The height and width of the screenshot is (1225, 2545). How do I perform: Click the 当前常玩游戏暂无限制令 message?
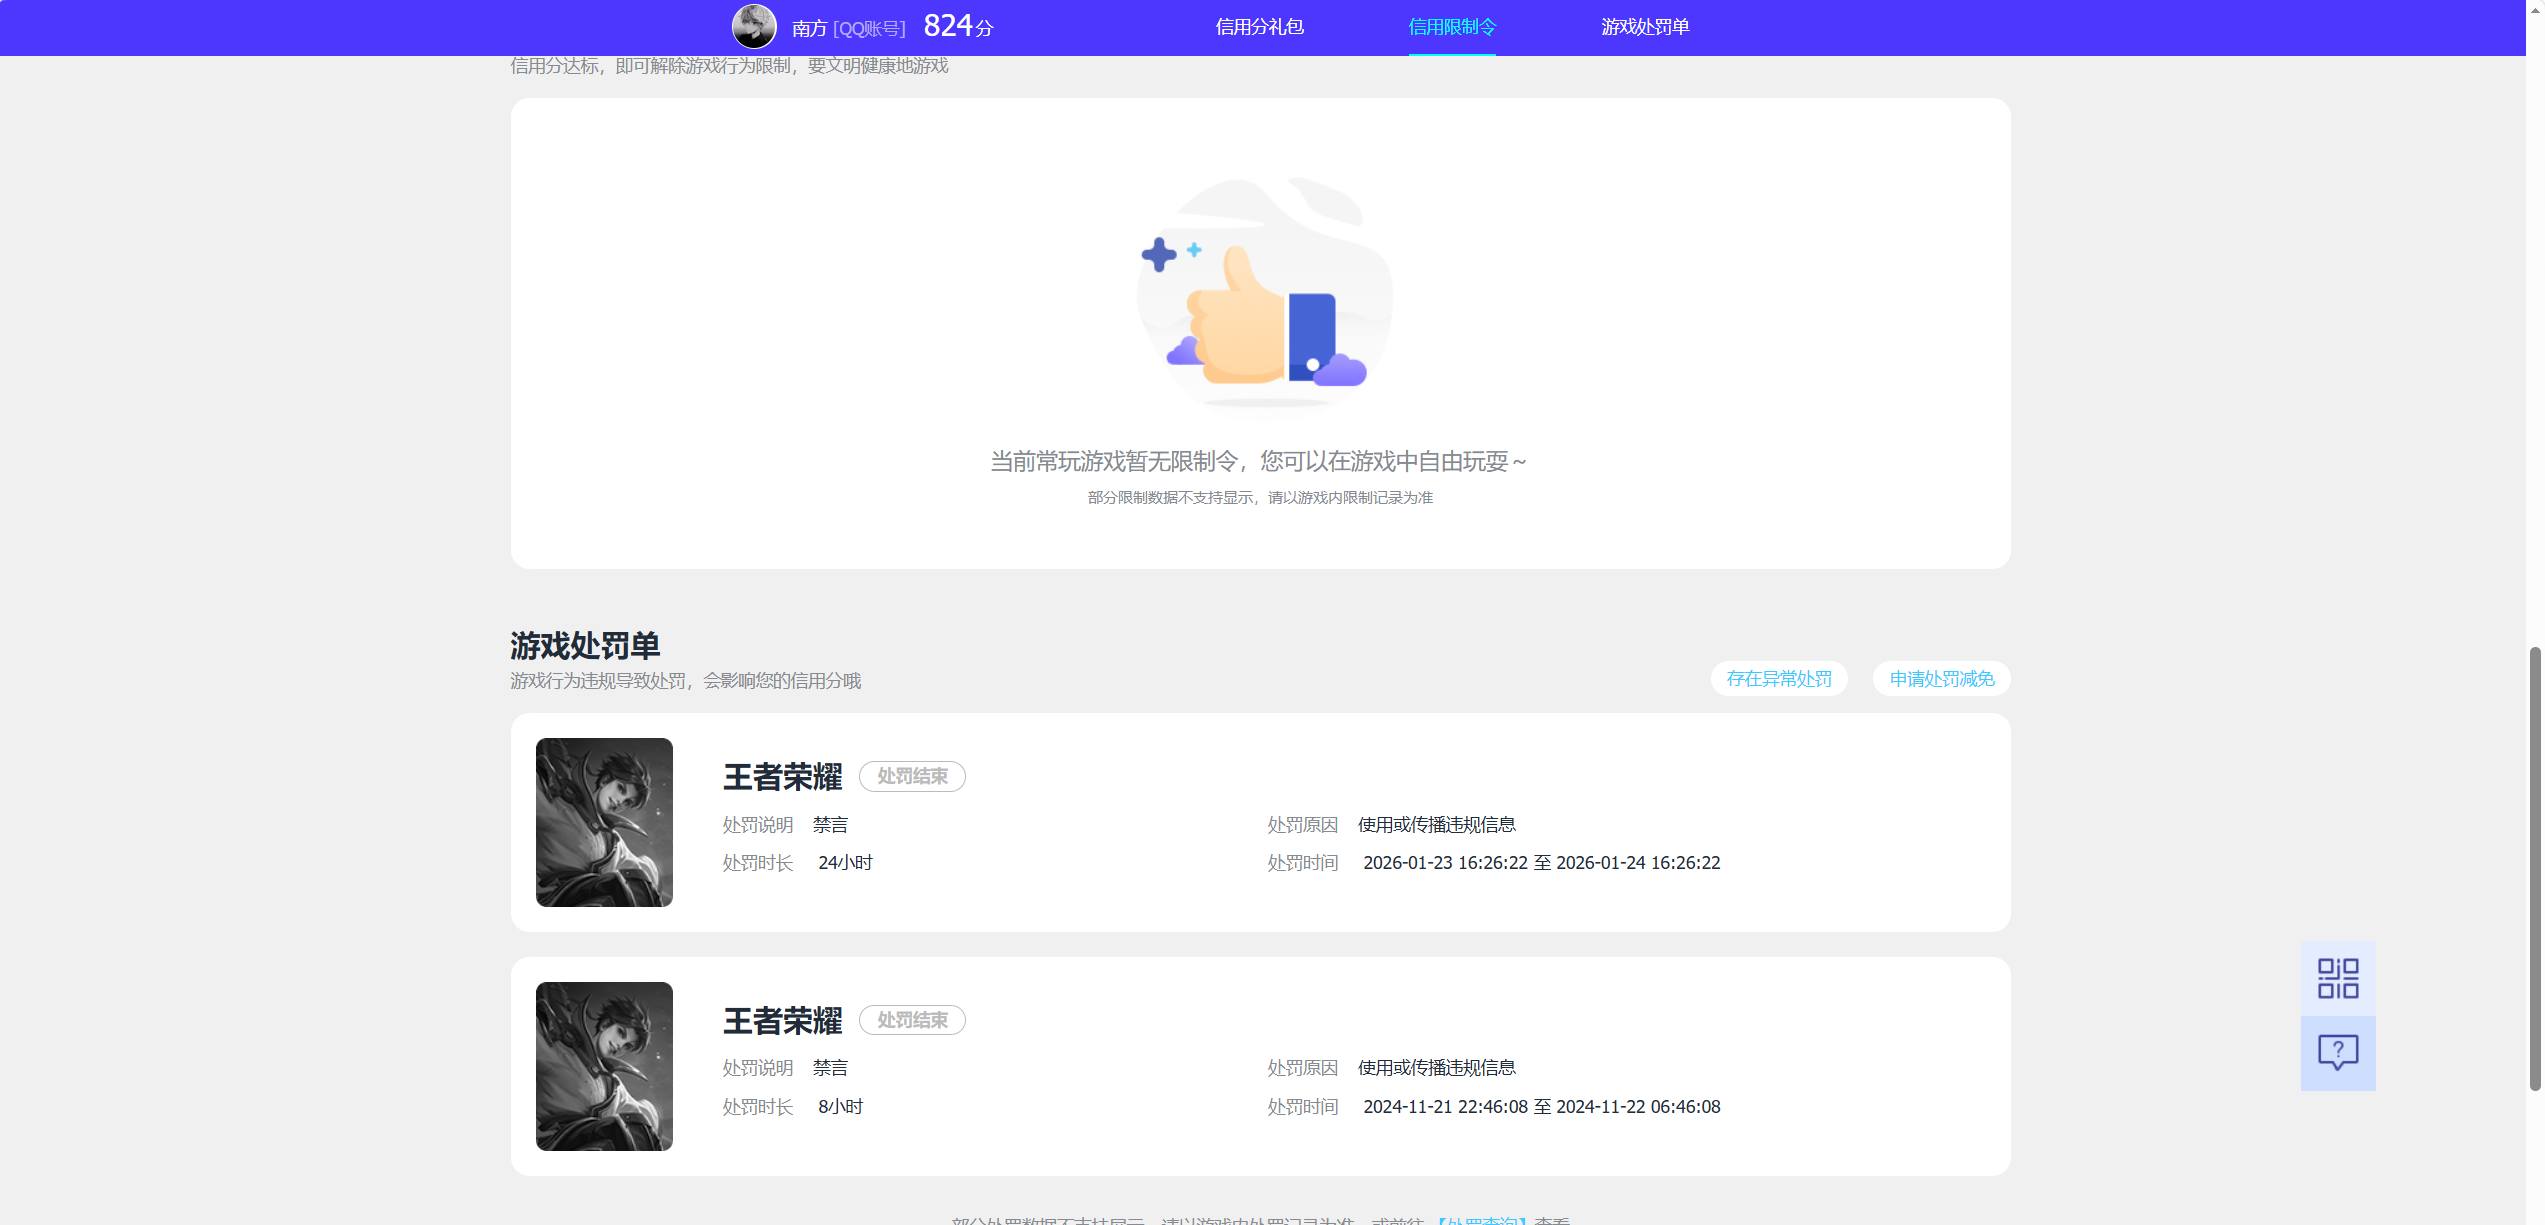[1259, 461]
